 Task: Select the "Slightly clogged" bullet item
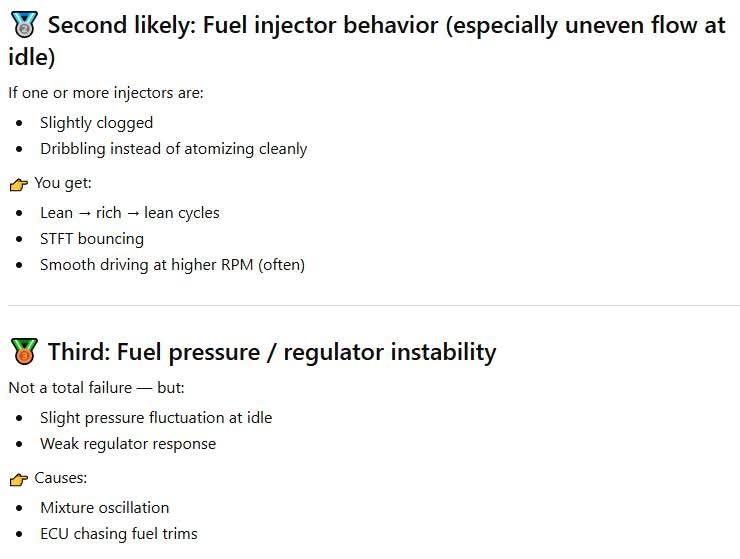click(x=96, y=123)
